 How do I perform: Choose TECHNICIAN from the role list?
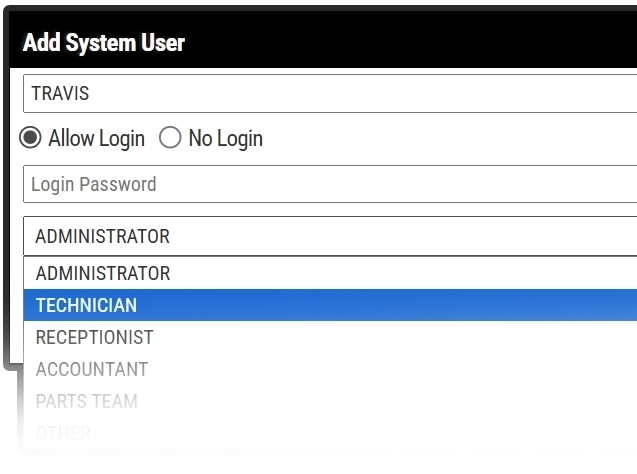pyautogui.click(x=86, y=305)
